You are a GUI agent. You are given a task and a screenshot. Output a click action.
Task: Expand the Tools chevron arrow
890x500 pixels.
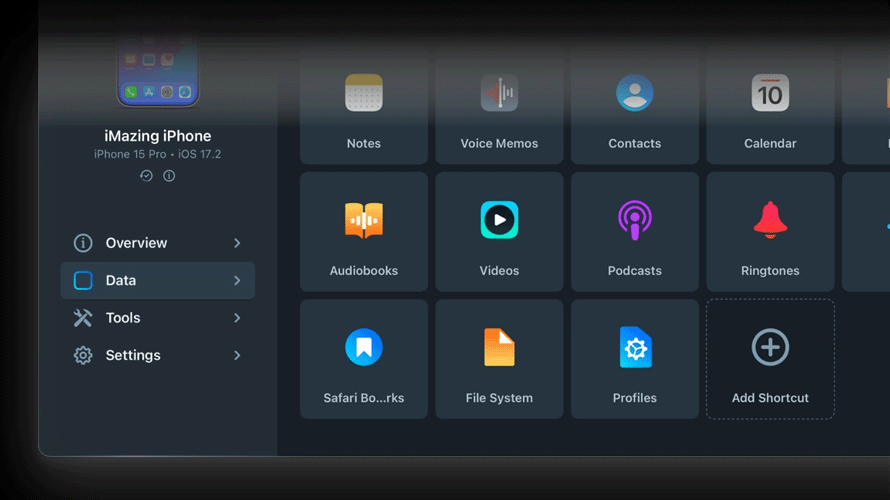pos(237,318)
